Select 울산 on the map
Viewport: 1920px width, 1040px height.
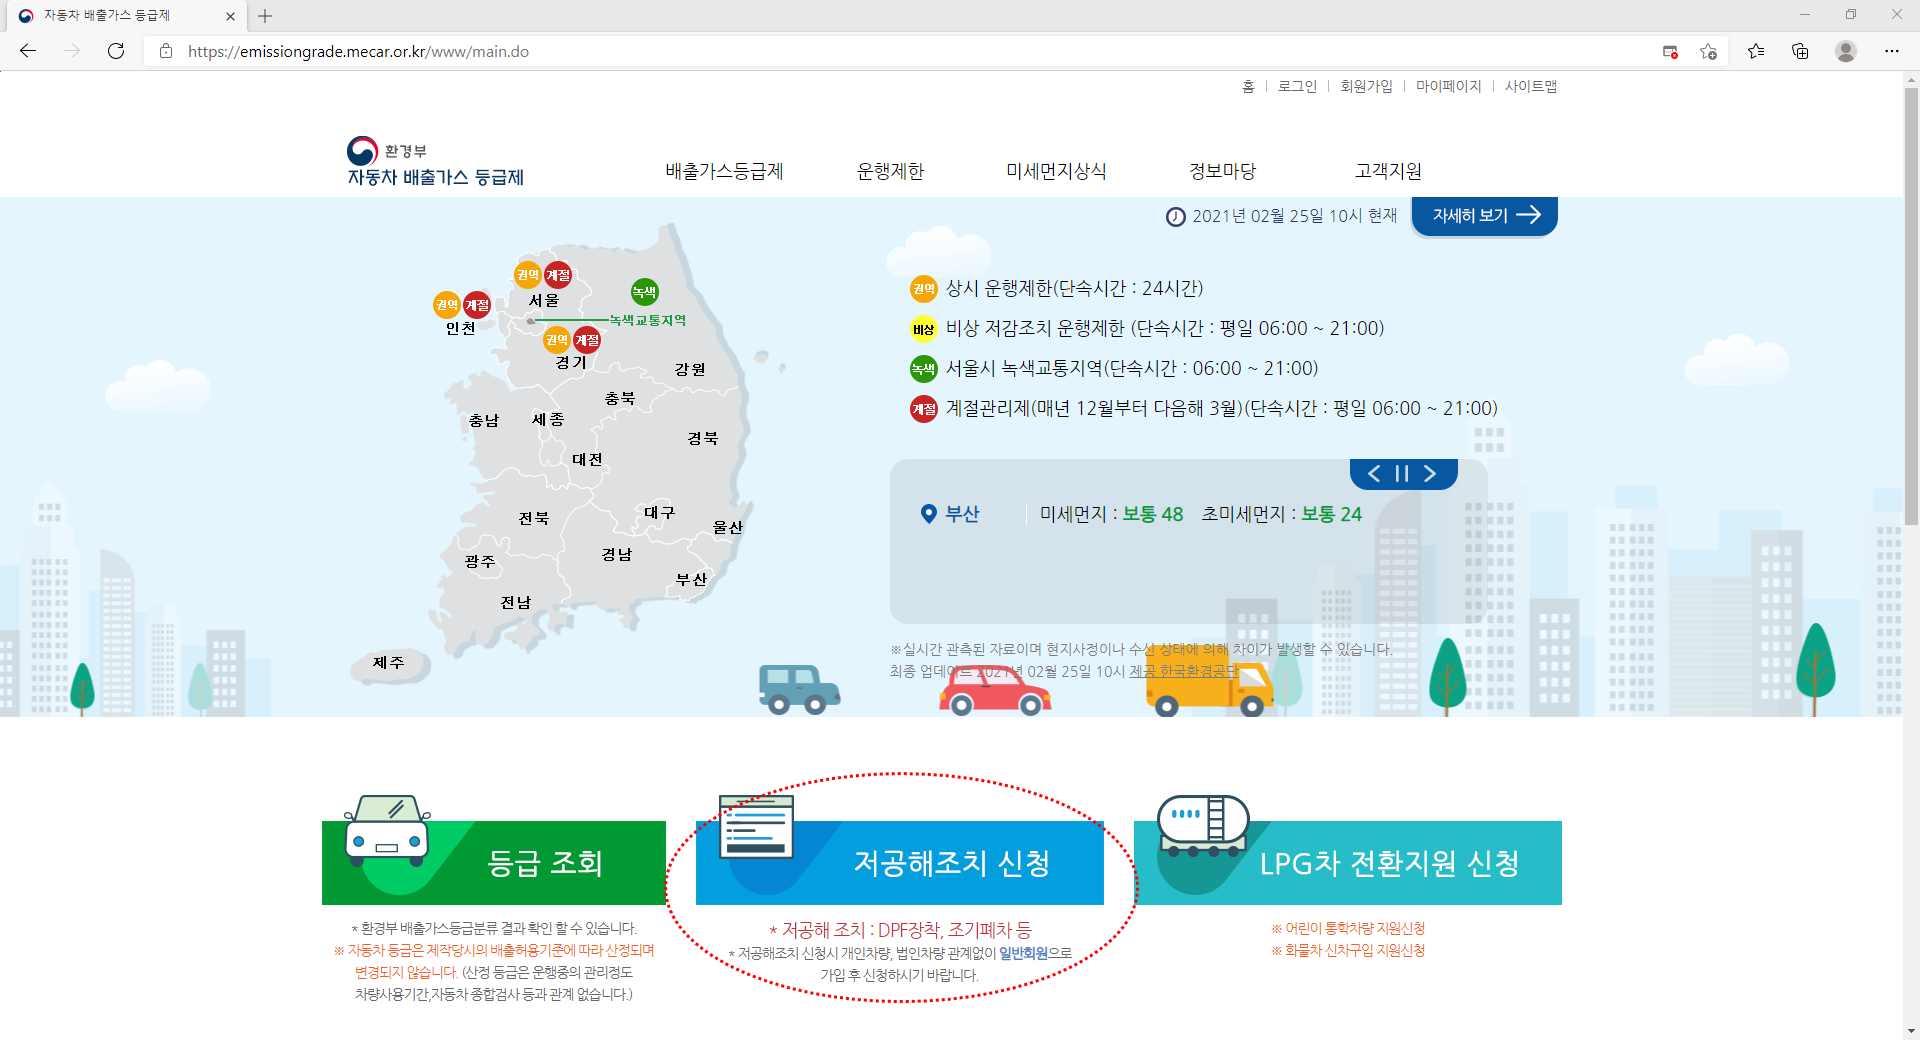(728, 527)
